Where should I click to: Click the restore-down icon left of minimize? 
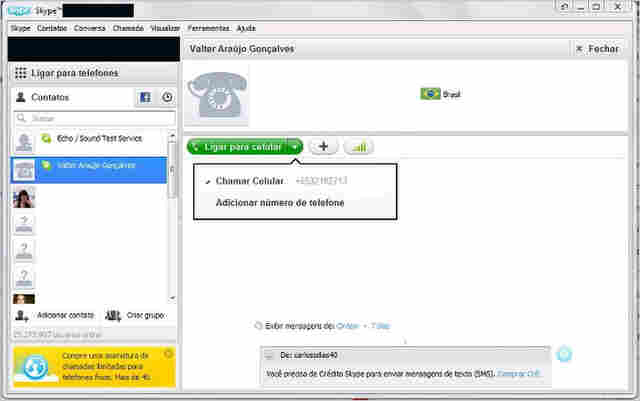click(564, 6)
